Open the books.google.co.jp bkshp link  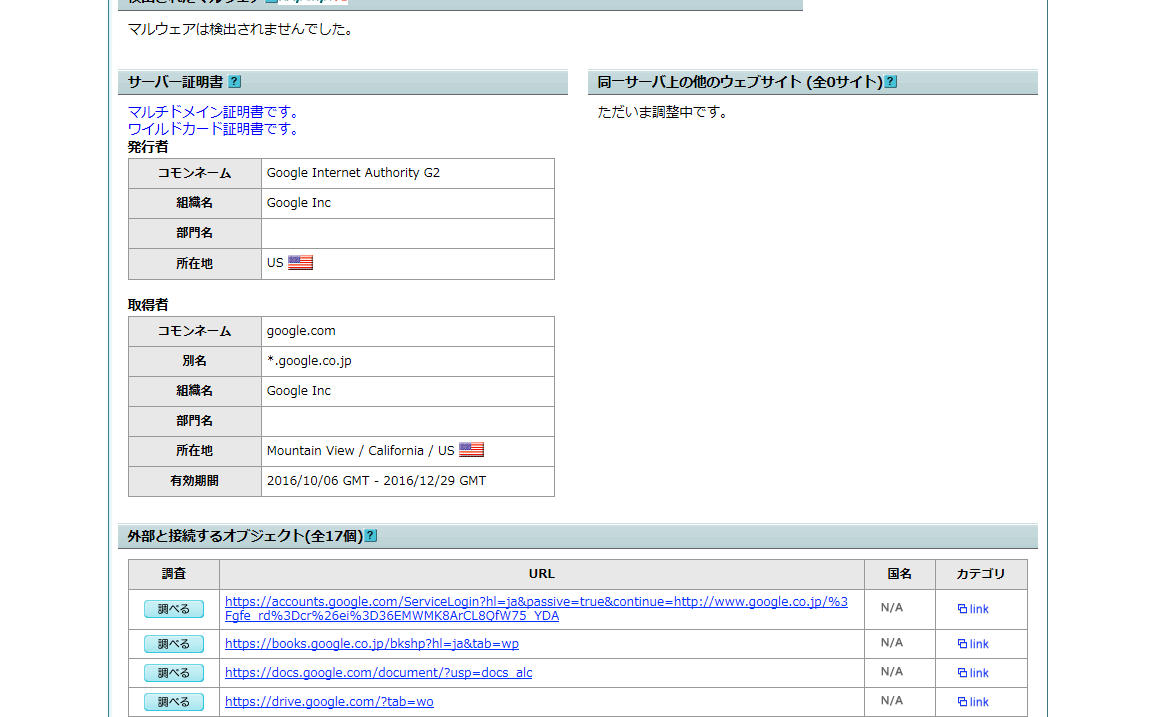(372, 644)
